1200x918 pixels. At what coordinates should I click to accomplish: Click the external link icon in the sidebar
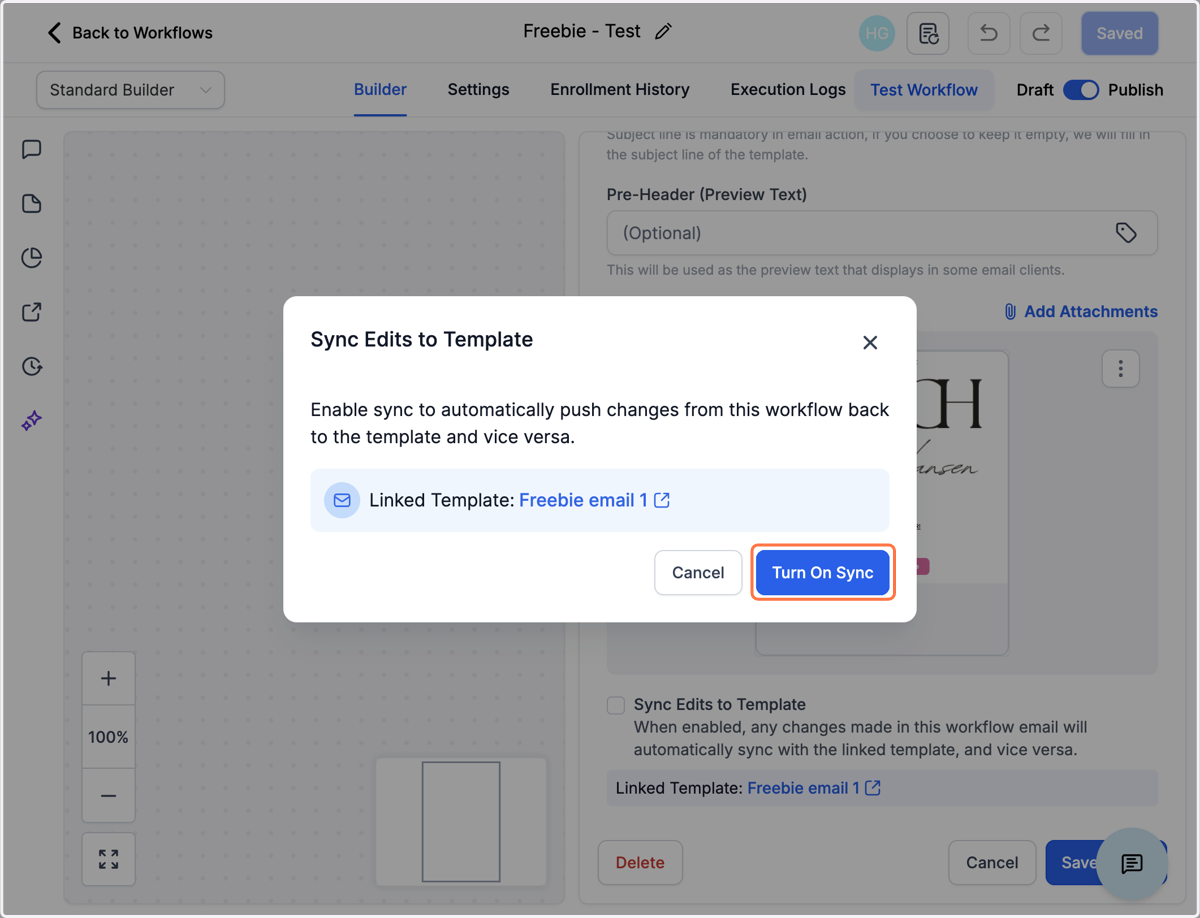[x=32, y=312]
